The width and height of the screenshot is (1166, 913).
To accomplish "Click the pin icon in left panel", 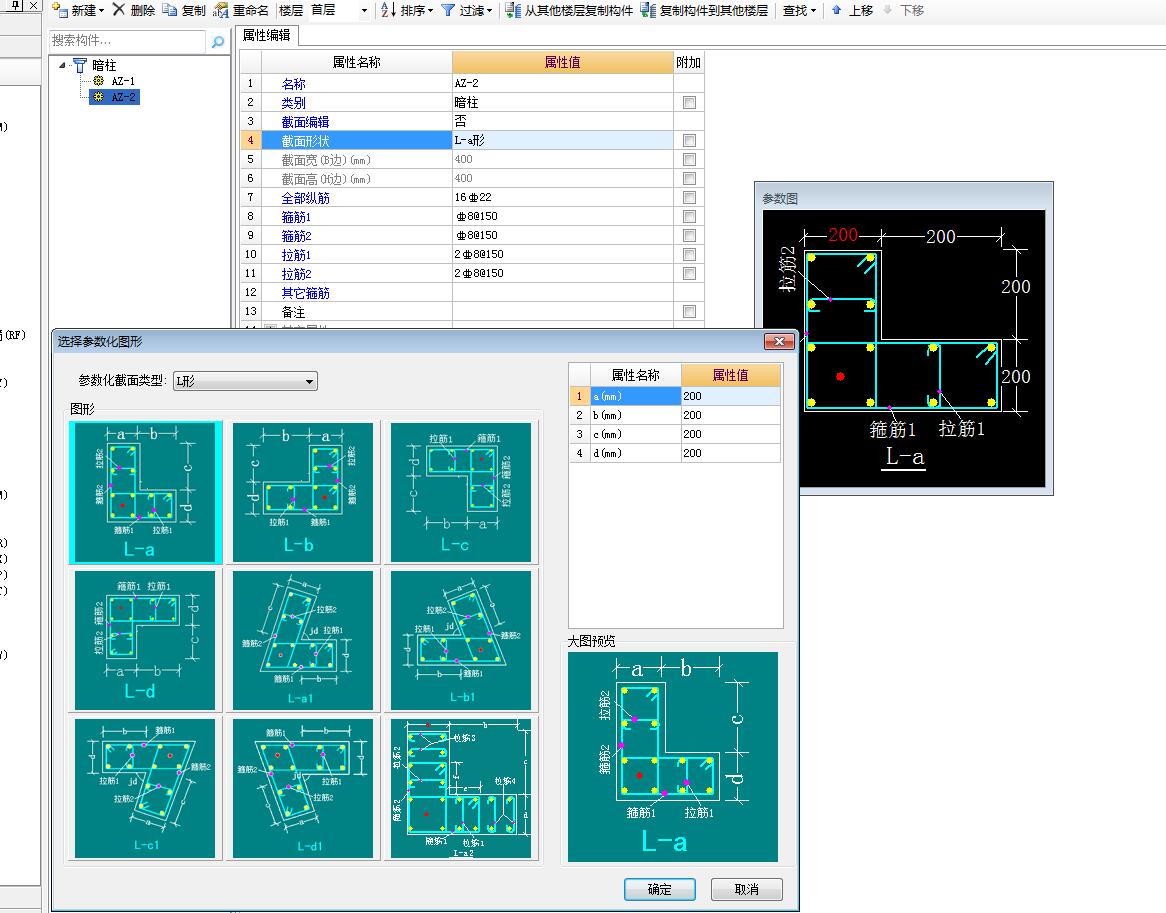I will 15,6.
